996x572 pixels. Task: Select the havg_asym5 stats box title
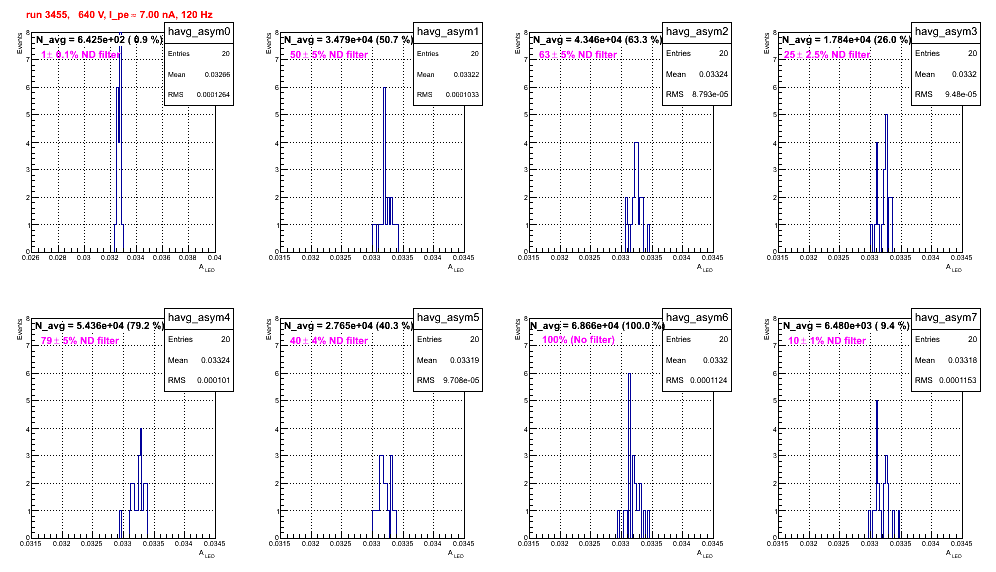click(x=448, y=317)
